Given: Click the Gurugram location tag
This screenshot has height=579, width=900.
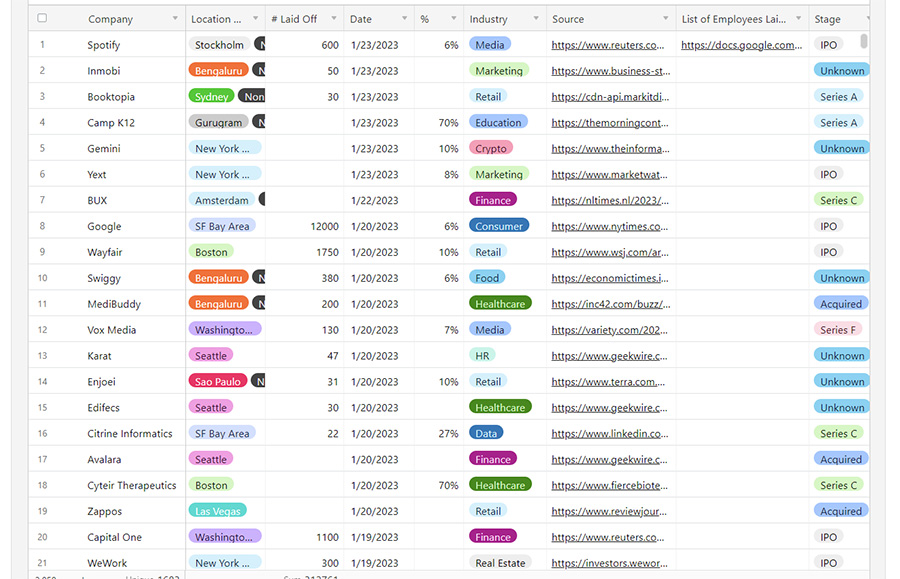Looking at the screenshot, I should 219,122.
